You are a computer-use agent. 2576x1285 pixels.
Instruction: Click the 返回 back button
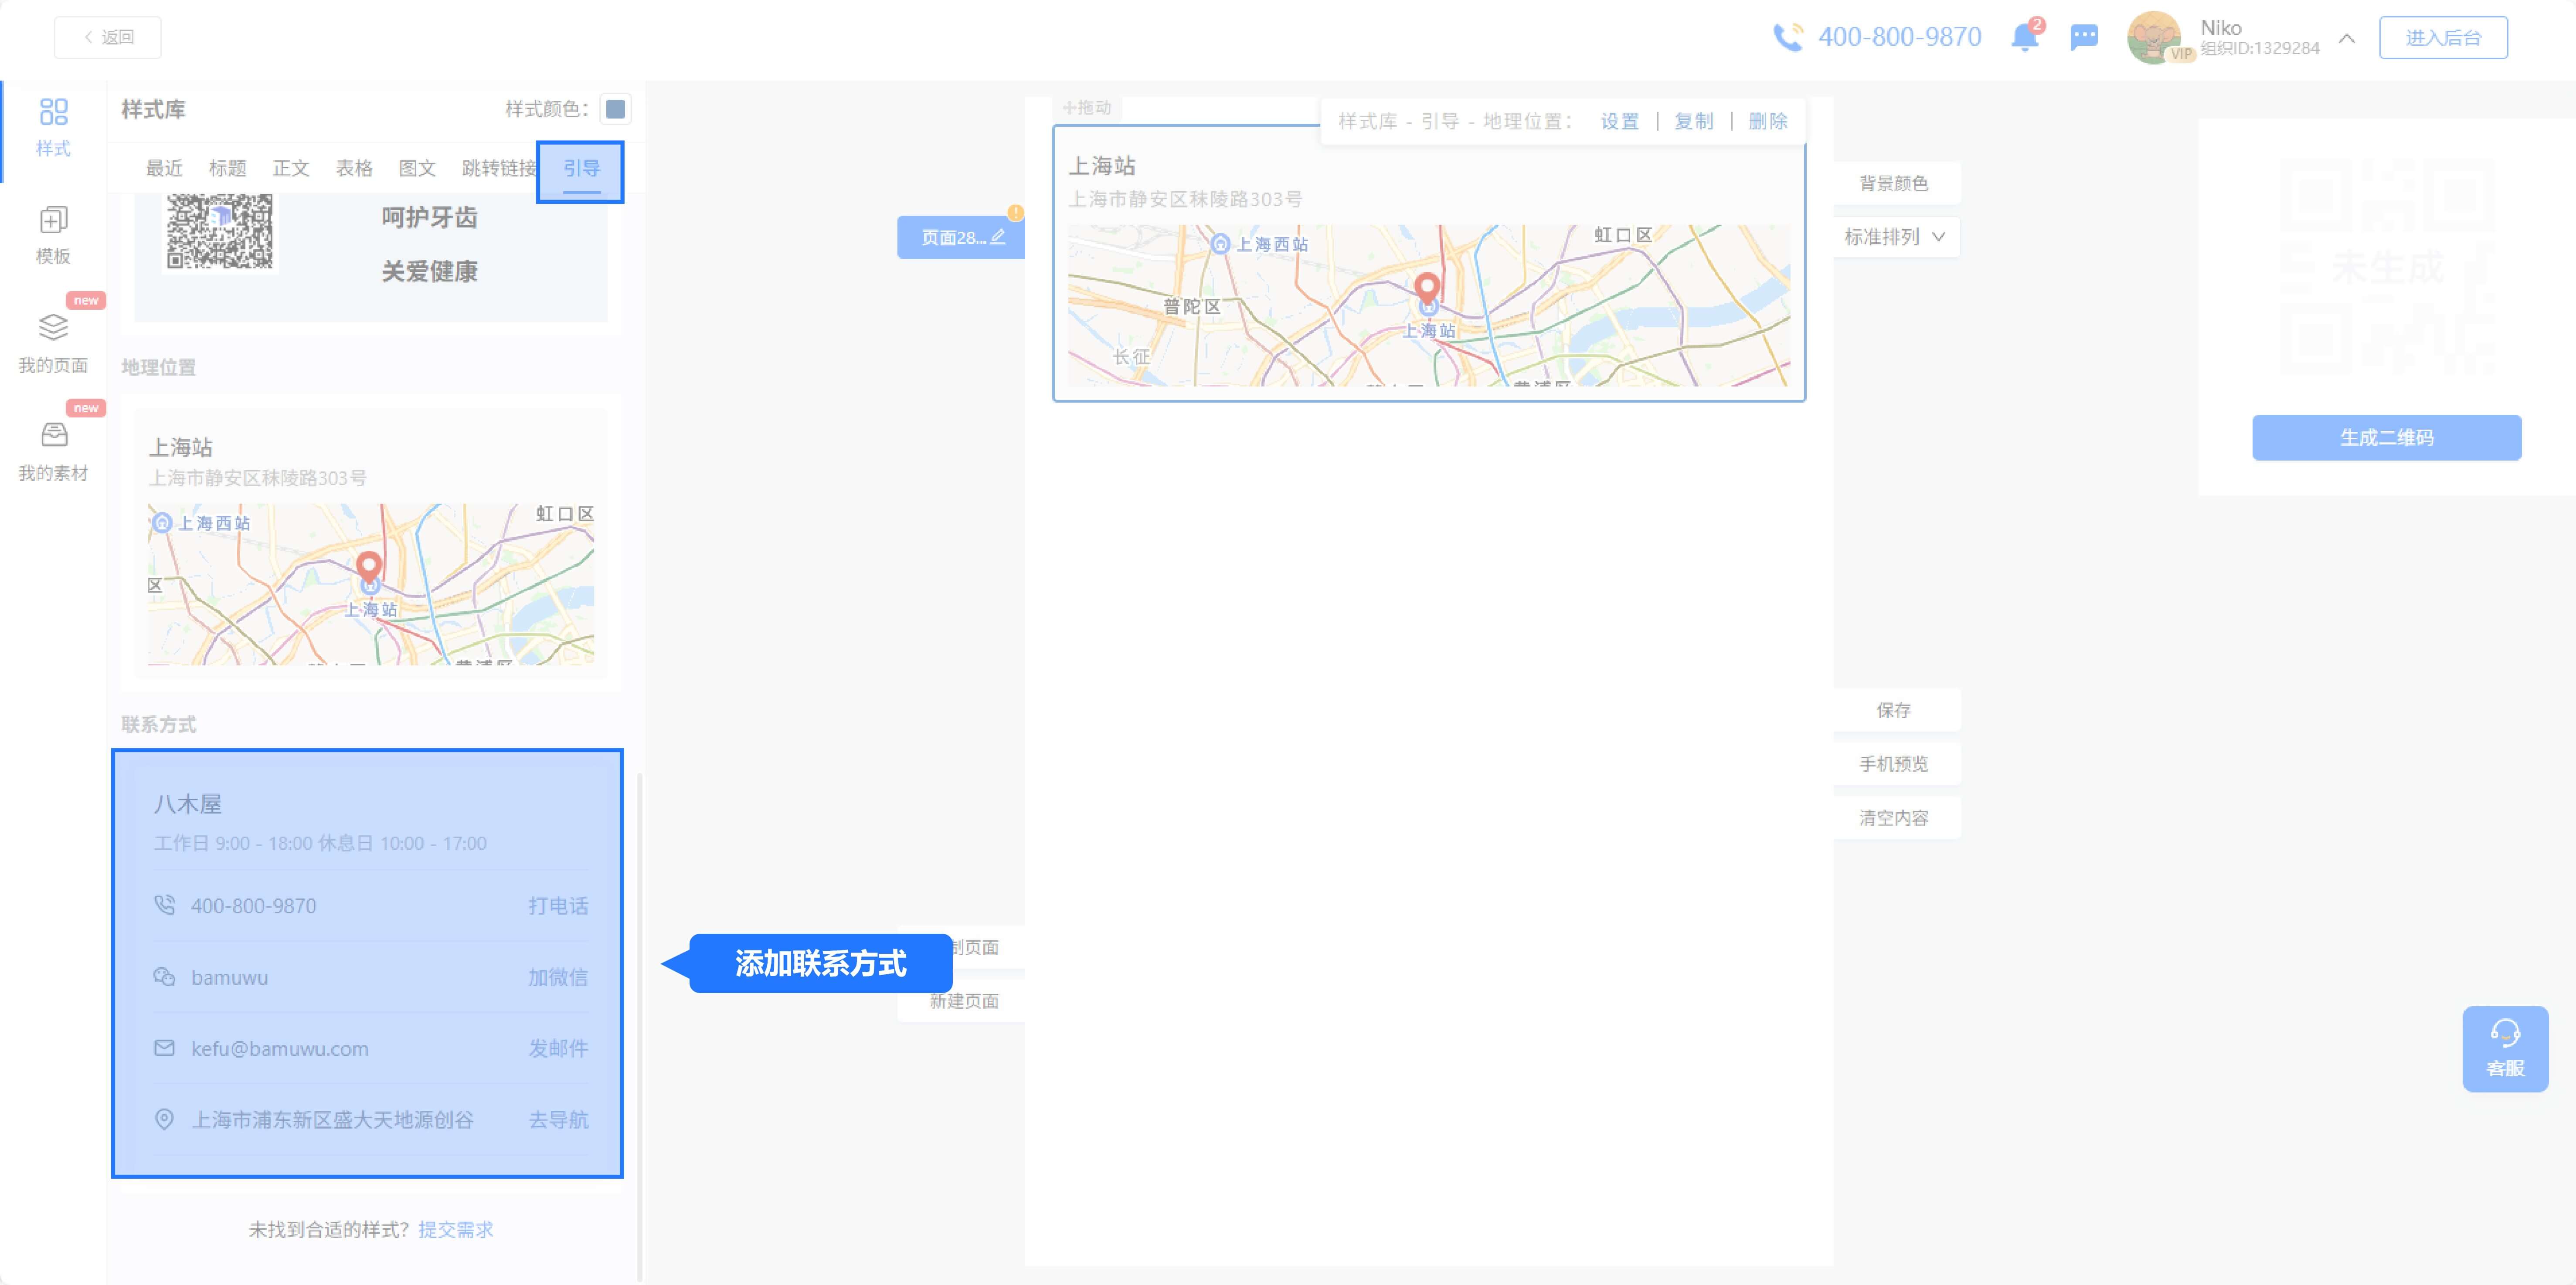click(x=108, y=37)
